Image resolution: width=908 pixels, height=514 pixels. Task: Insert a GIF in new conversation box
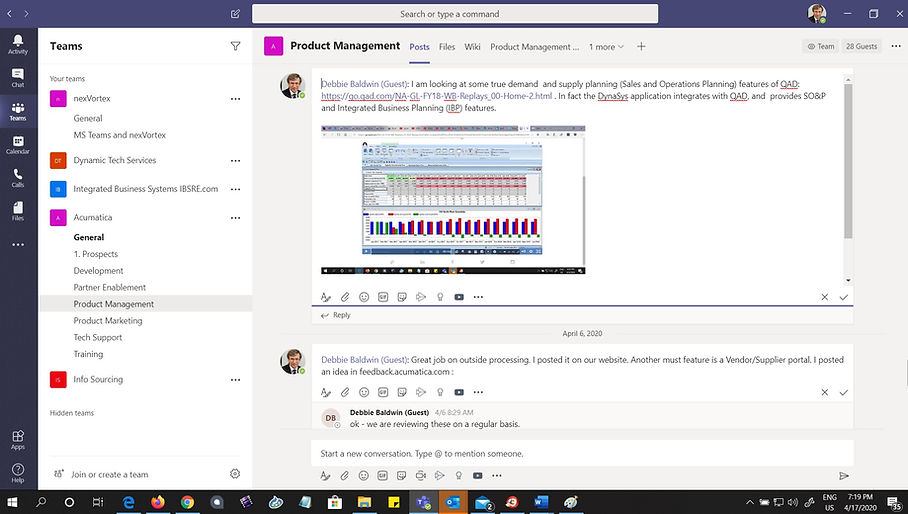click(x=383, y=475)
